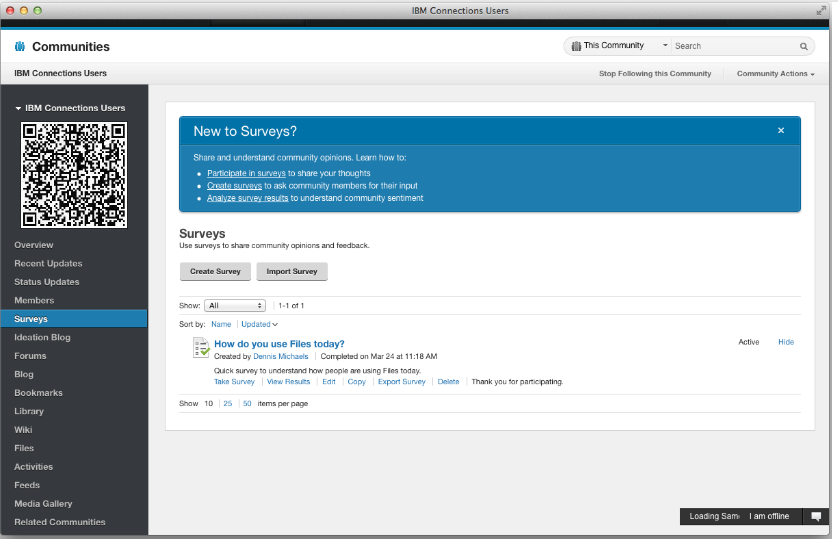
Task: Click the survey document icon beside Files survey
Action: (x=201, y=347)
